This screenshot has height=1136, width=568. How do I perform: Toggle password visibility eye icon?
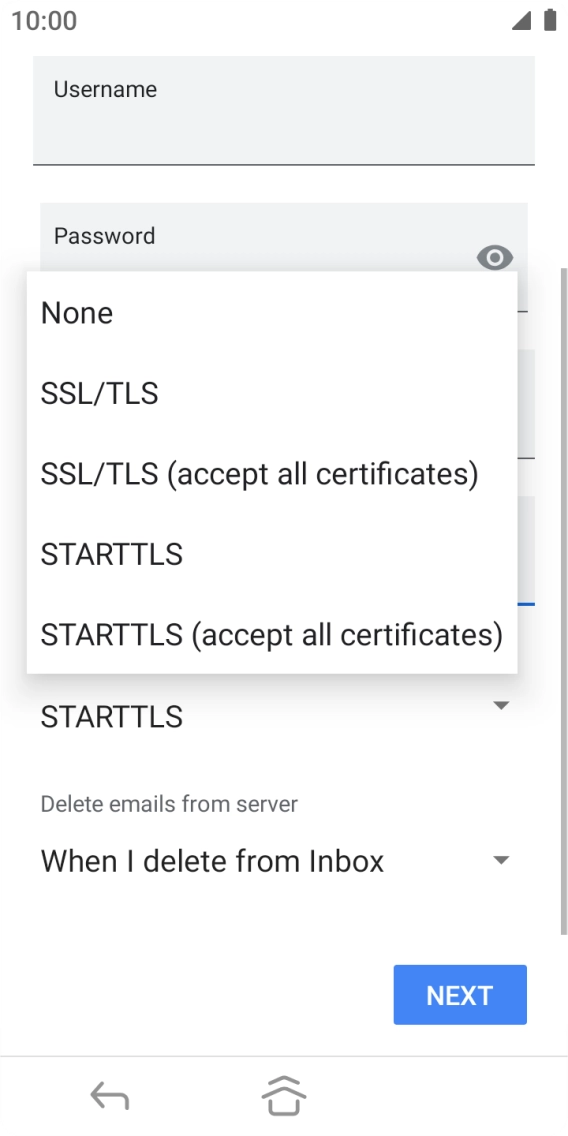pos(495,258)
